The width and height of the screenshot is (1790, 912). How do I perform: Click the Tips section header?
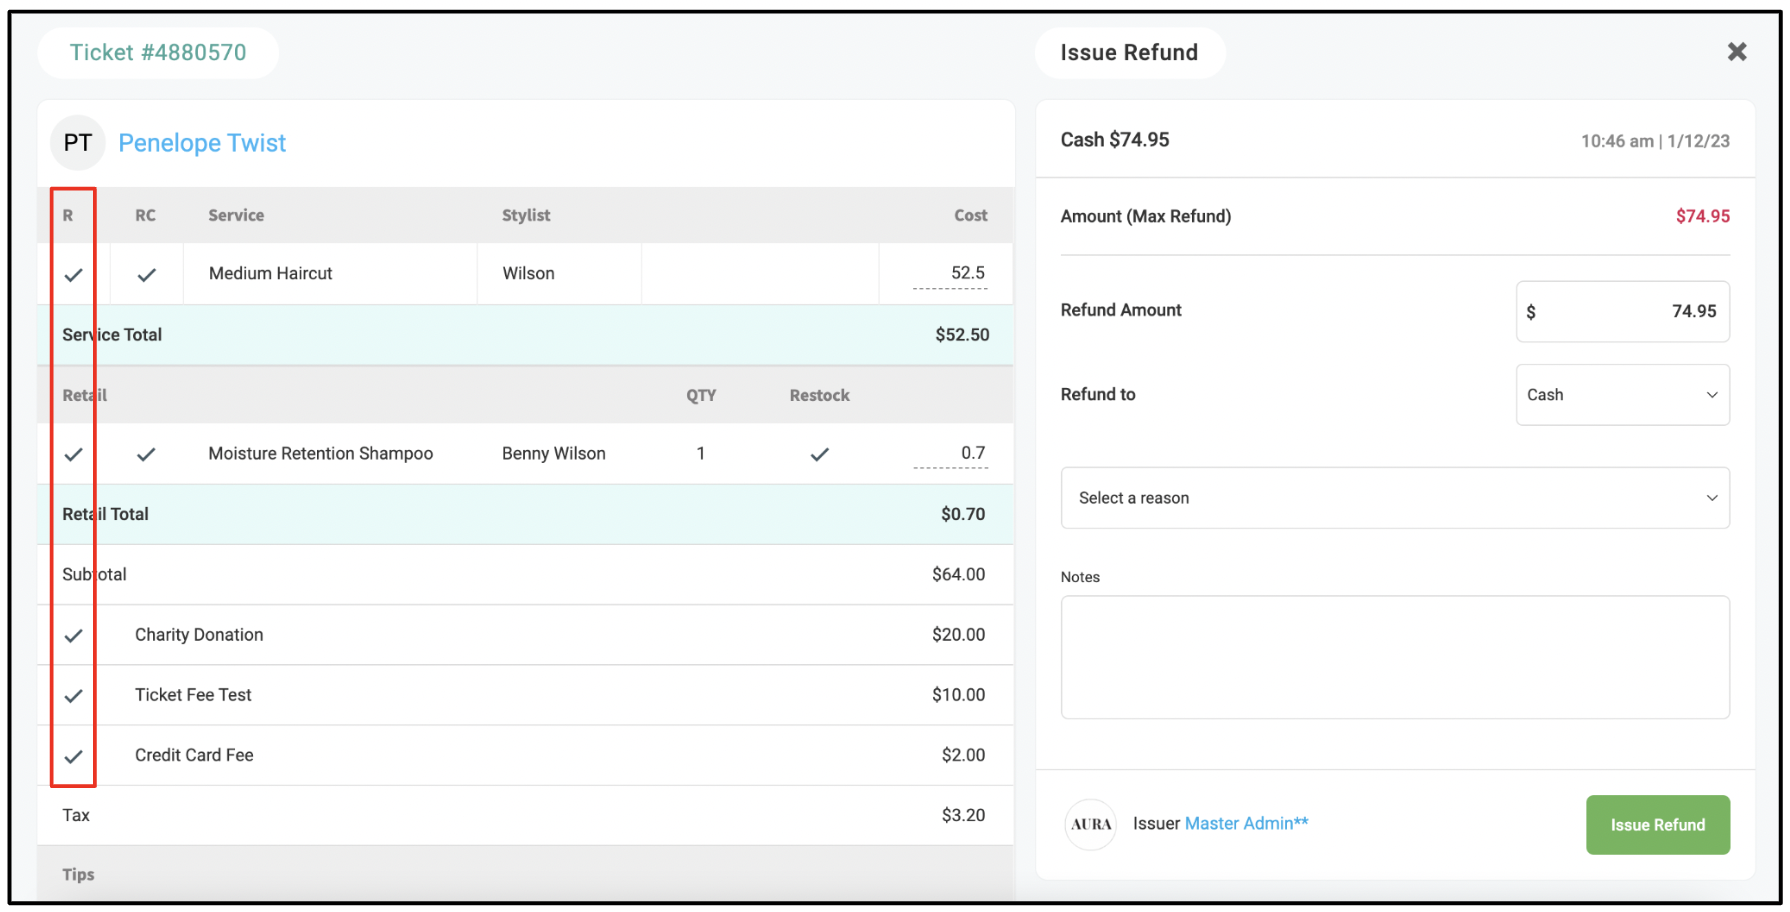click(x=78, y=875)
